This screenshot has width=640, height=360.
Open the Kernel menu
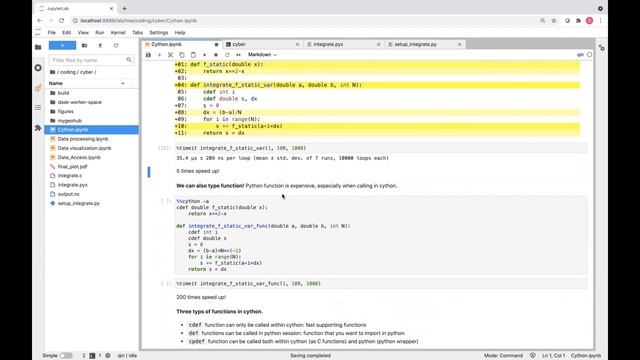click(118, 33)
